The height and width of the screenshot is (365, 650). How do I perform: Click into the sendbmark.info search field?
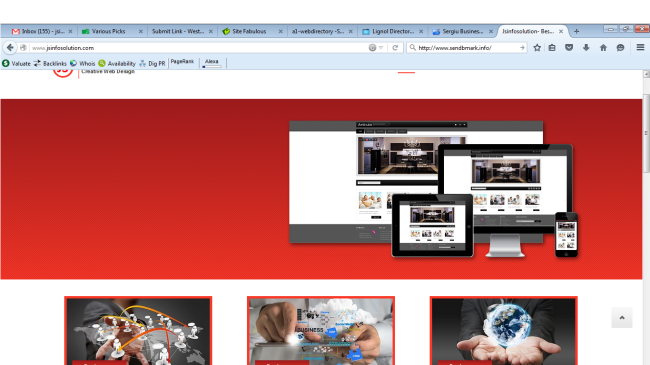[x=467, y=48]
